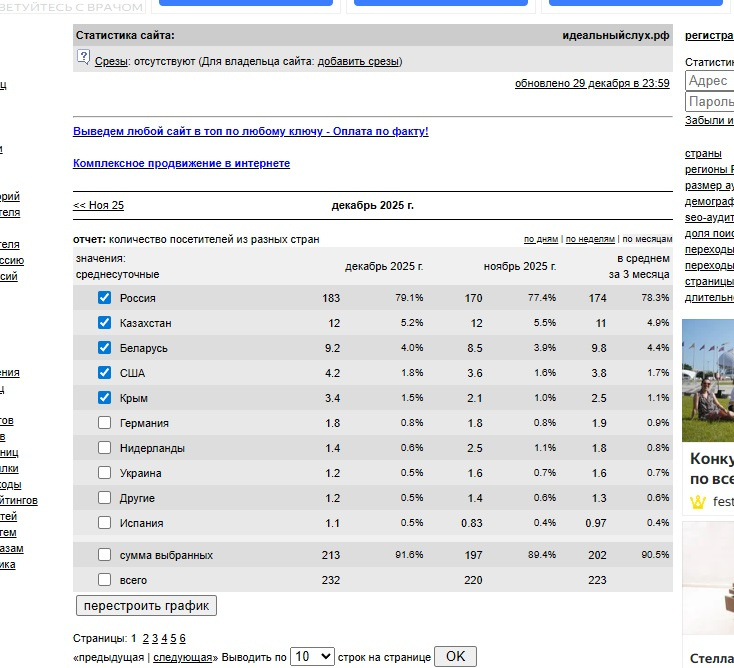Focus the Адрес input field
This screenshot has height=668, width=734.
pos(710,81)
